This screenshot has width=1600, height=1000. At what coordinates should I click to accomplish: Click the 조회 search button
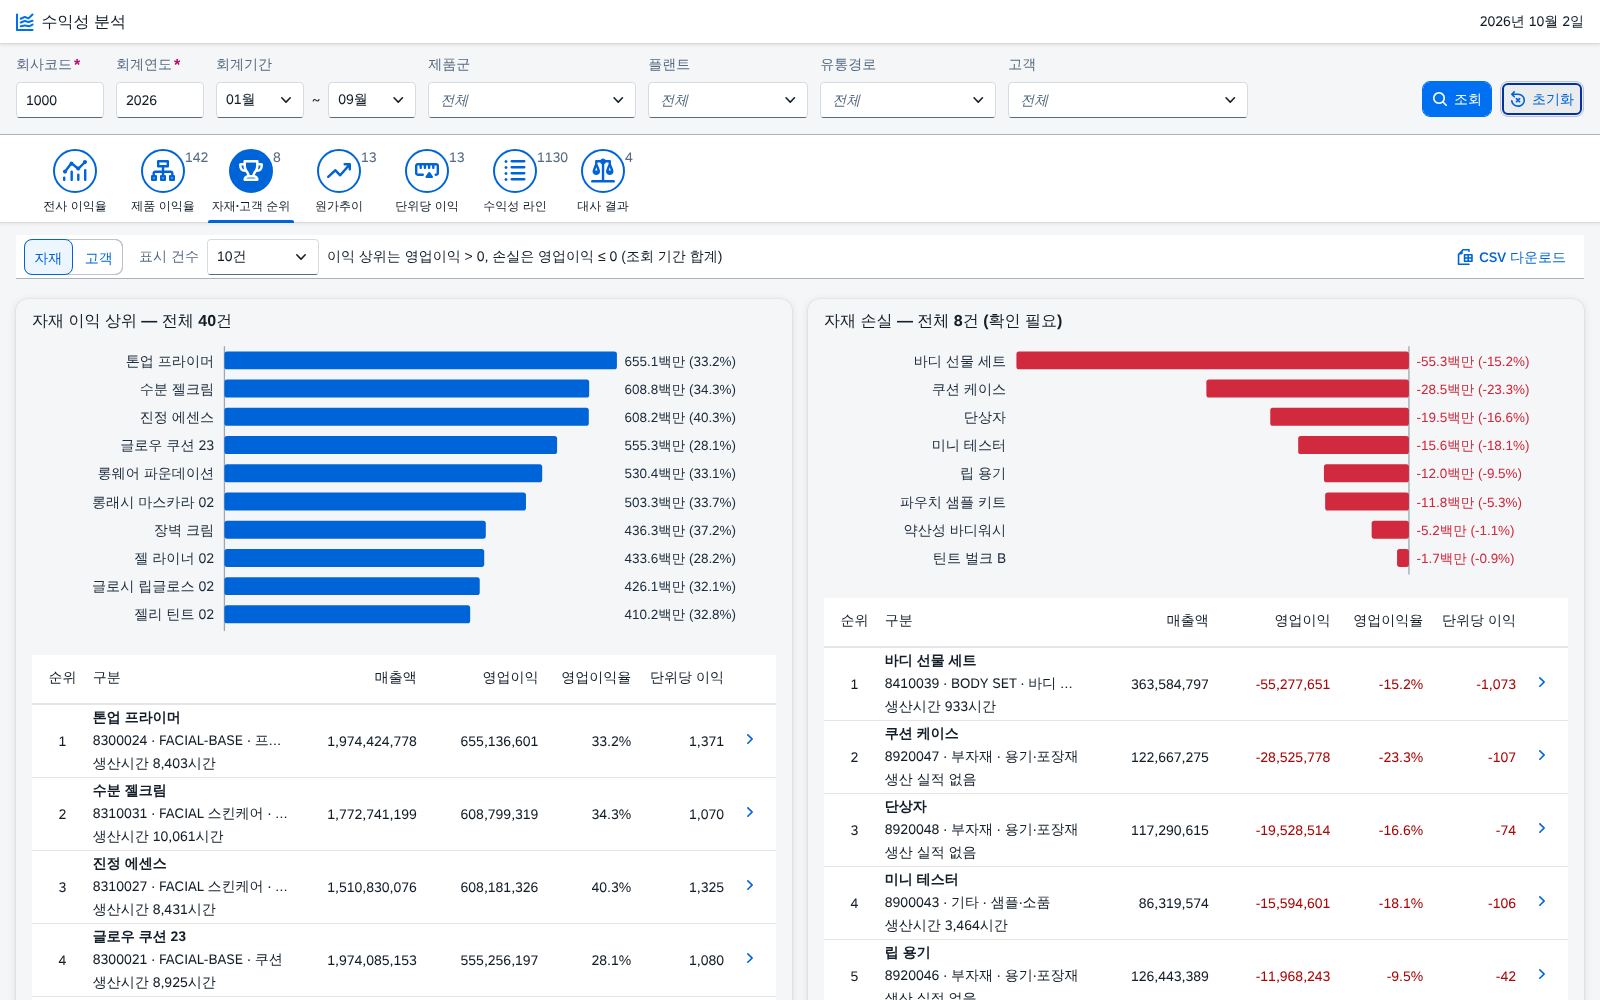1457,99
